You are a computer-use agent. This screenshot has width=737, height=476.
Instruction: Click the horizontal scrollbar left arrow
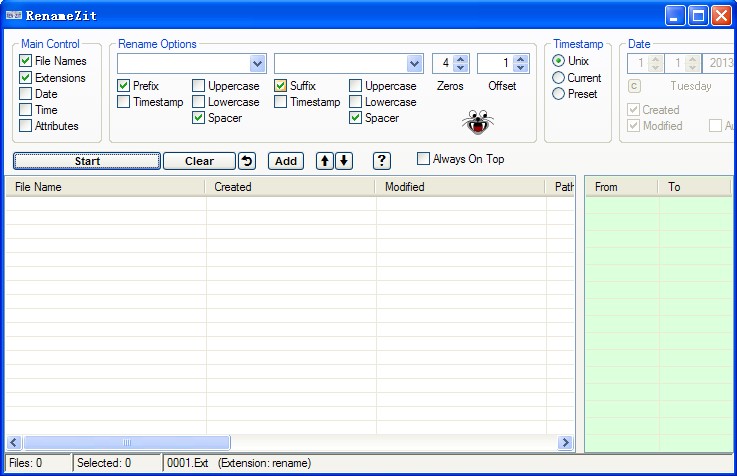(14, 442)
